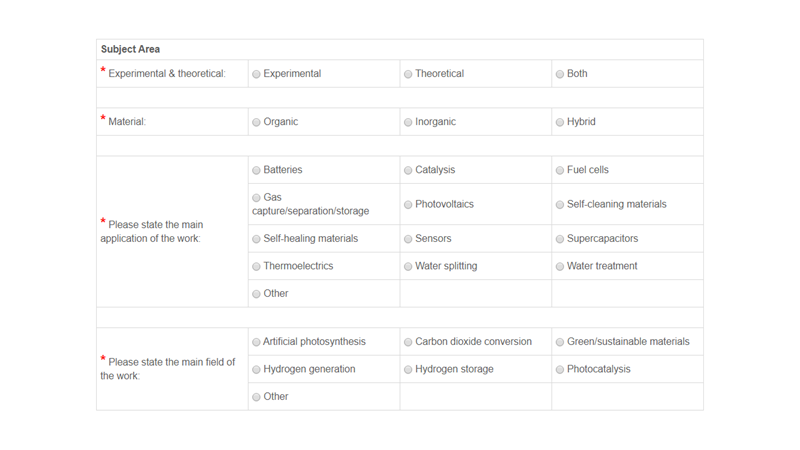Viewport: 800px width, 450px height.
Task: Select the Inorganic material option
Action: click(408, 122)
